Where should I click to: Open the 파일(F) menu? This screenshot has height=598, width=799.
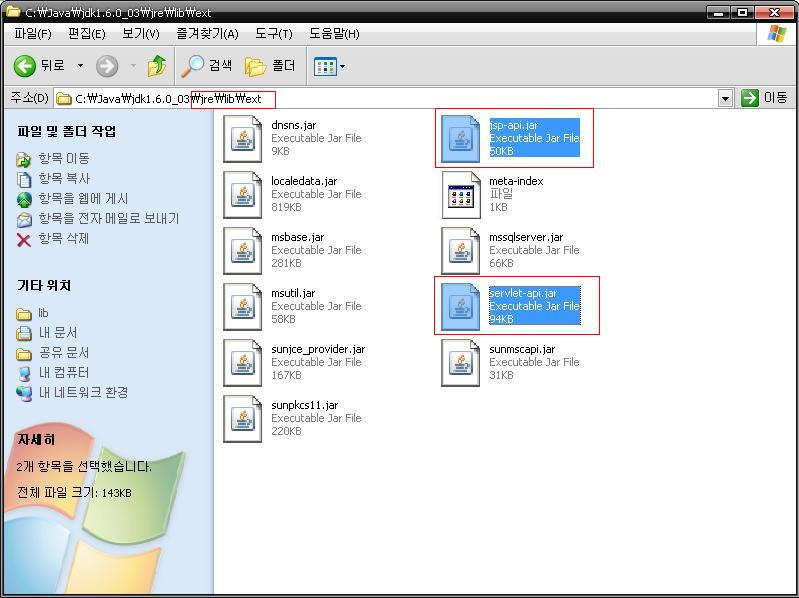(x=33, y=34)
